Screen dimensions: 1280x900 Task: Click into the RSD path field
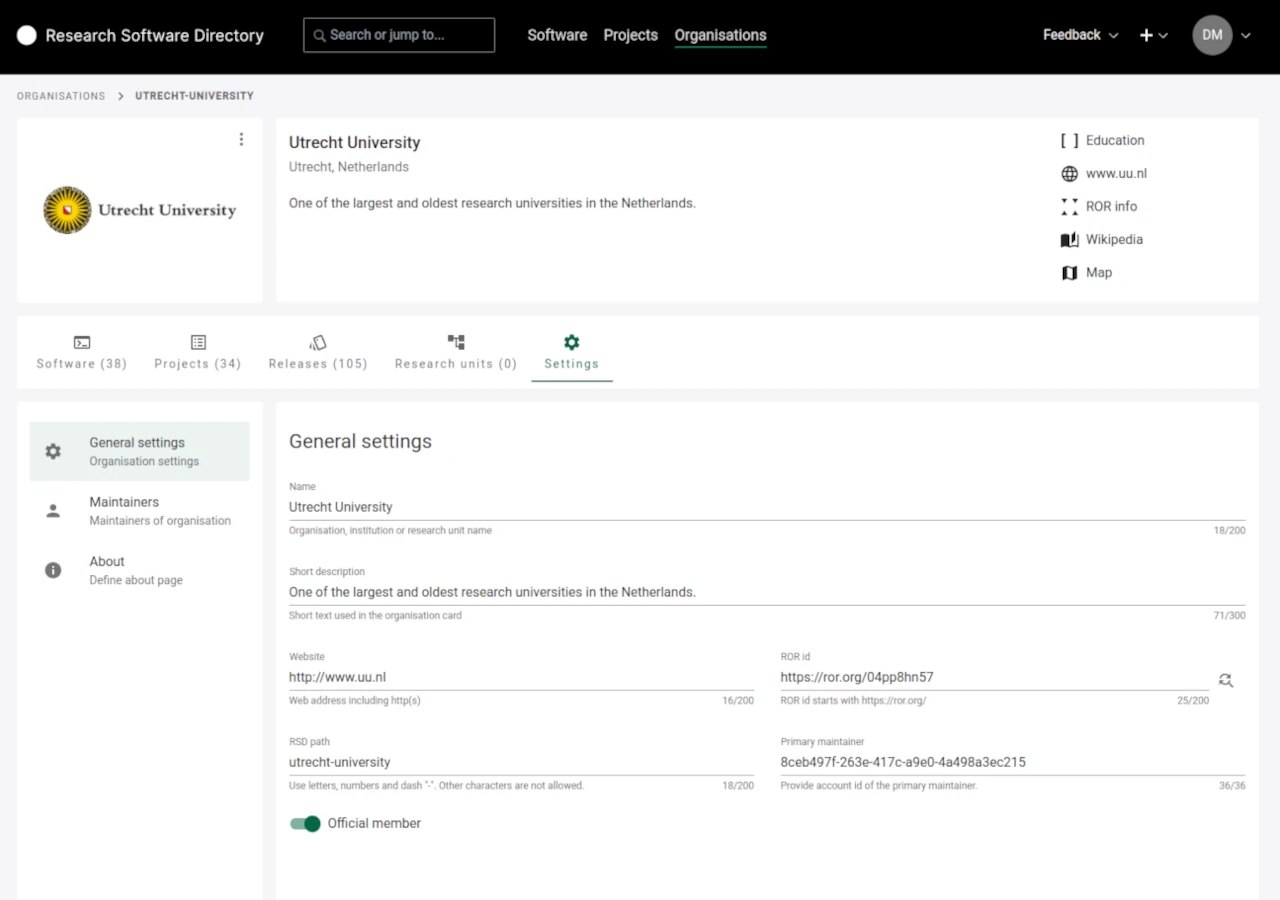[x=521, y=763]
